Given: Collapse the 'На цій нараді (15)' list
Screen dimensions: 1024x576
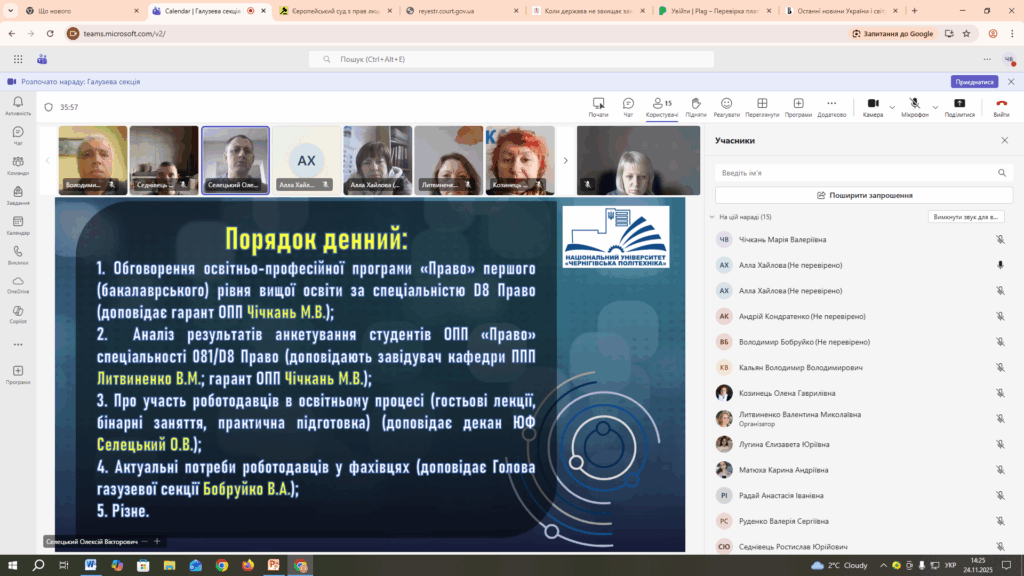Looking at the screenshot, I should point(711,217).
